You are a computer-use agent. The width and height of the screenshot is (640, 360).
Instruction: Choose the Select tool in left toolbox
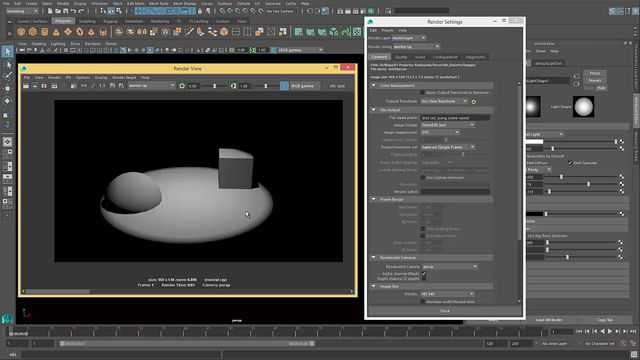click(x=7, y=51)
